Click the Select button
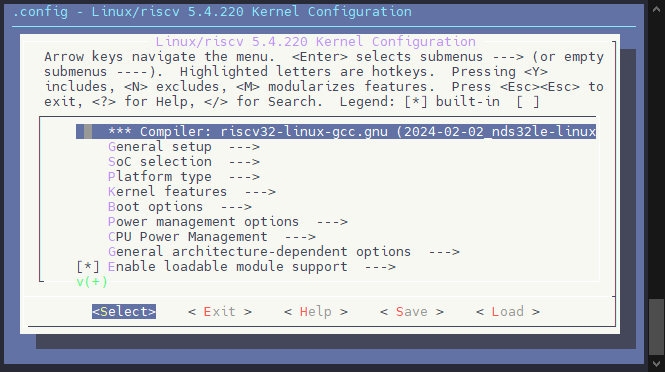Screen dimensions: 665x372 tap(124, 312)
